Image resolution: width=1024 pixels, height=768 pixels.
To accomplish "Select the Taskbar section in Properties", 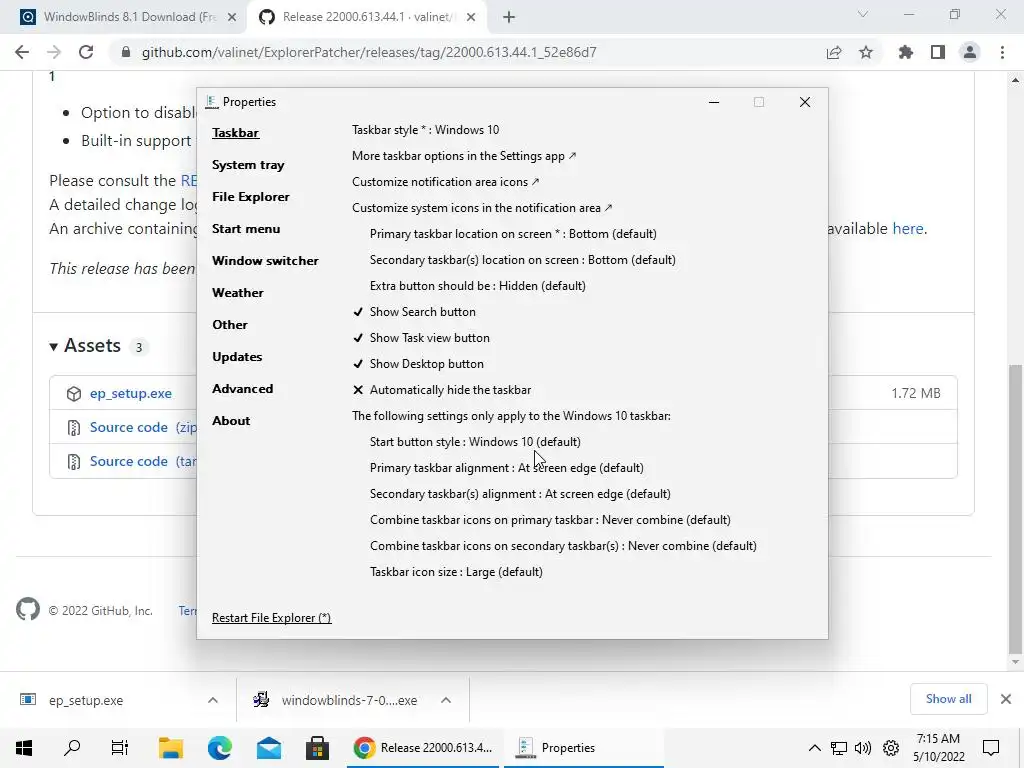I will coord(235,133).
